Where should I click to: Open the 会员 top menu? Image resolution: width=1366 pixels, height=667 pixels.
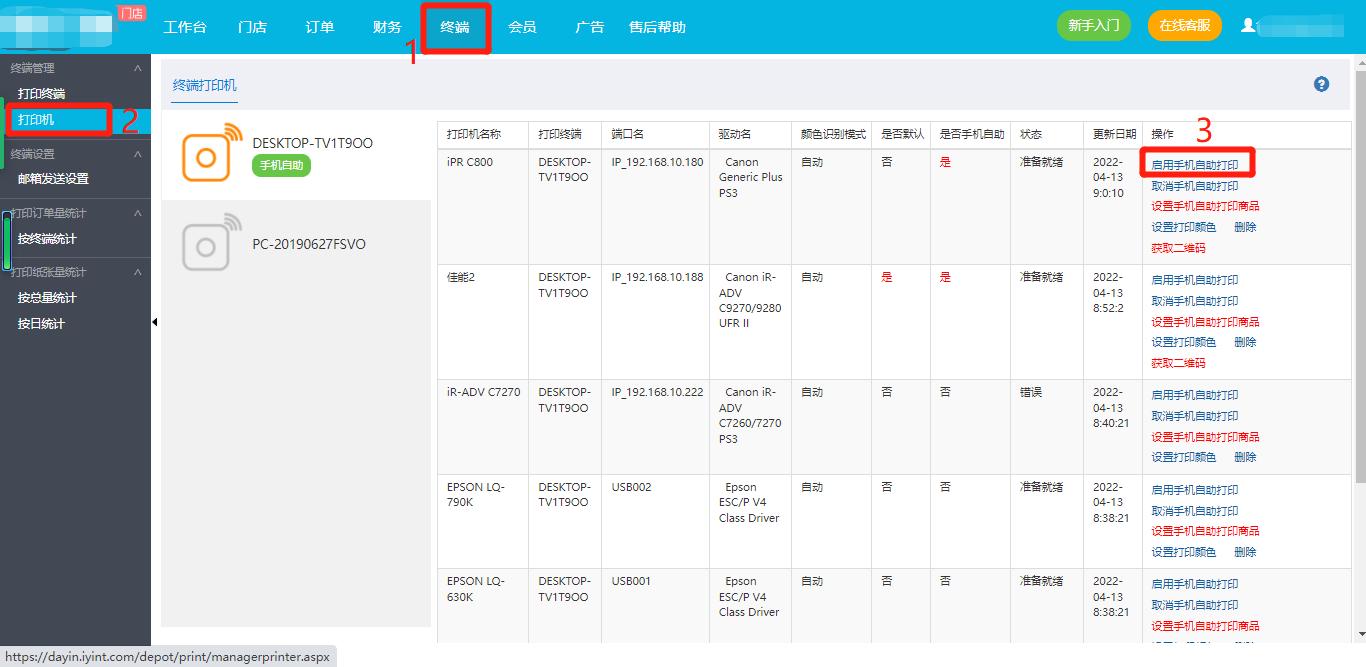(x=522, y=27)
